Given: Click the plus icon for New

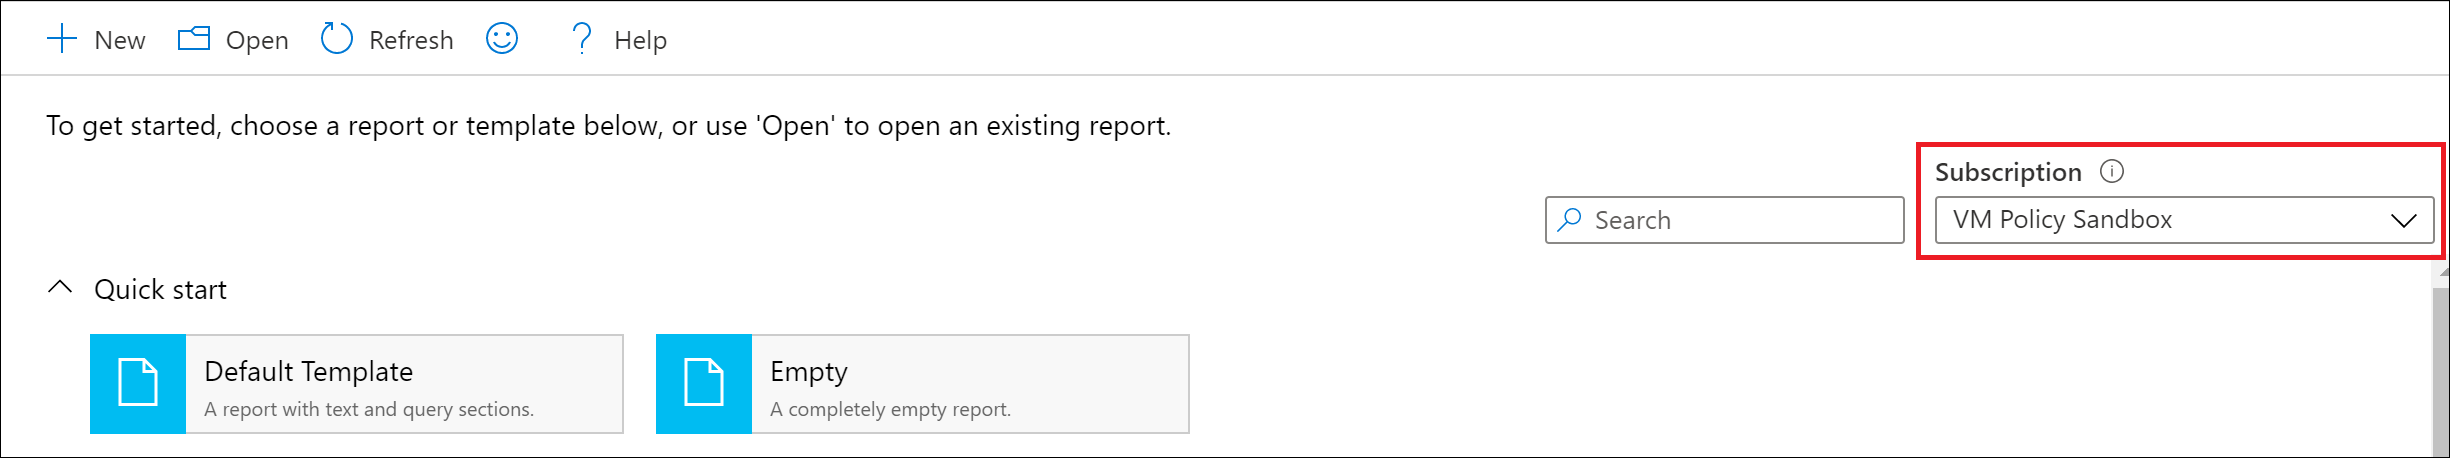Looking at the screenshot, I should click(62, 39).
